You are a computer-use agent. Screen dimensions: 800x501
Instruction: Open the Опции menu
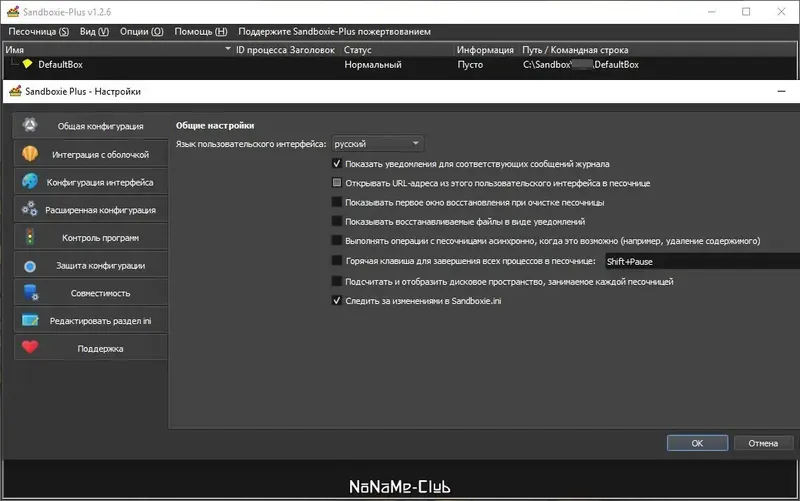pos(141,32)
